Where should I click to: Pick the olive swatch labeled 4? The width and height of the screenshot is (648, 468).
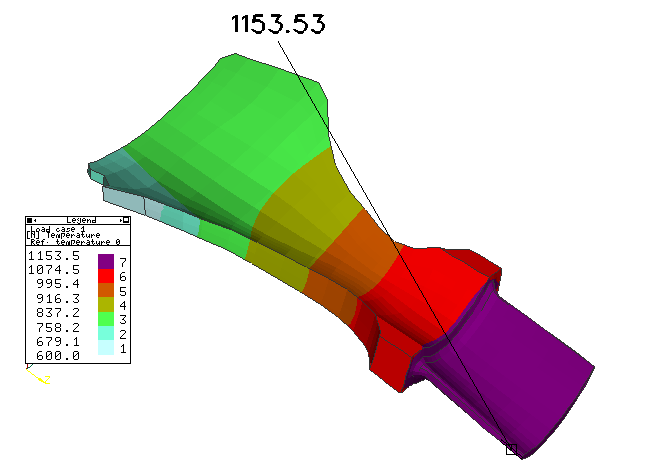tap(105, 305)
